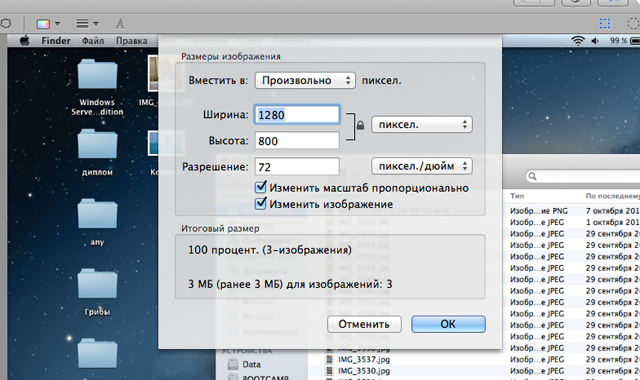The width and height of the screenshot is (640, 380).
Task: Click the Размеры изображения heading
Action: tap(231, 56)
